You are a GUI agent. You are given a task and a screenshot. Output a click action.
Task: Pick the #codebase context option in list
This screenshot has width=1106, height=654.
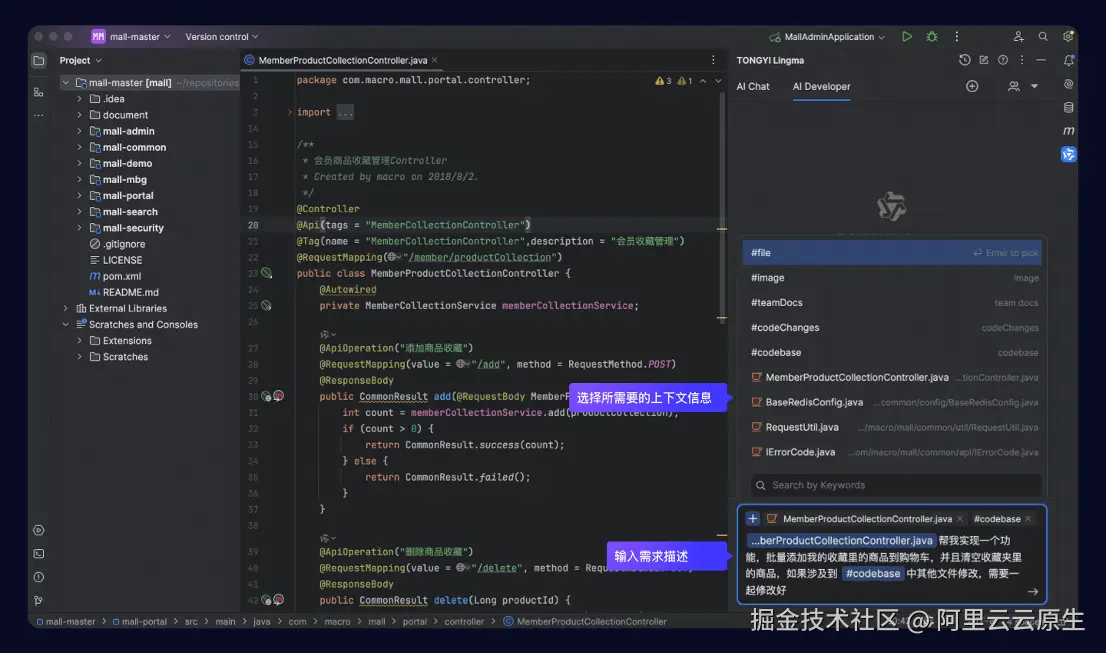[x=892, y=353]
